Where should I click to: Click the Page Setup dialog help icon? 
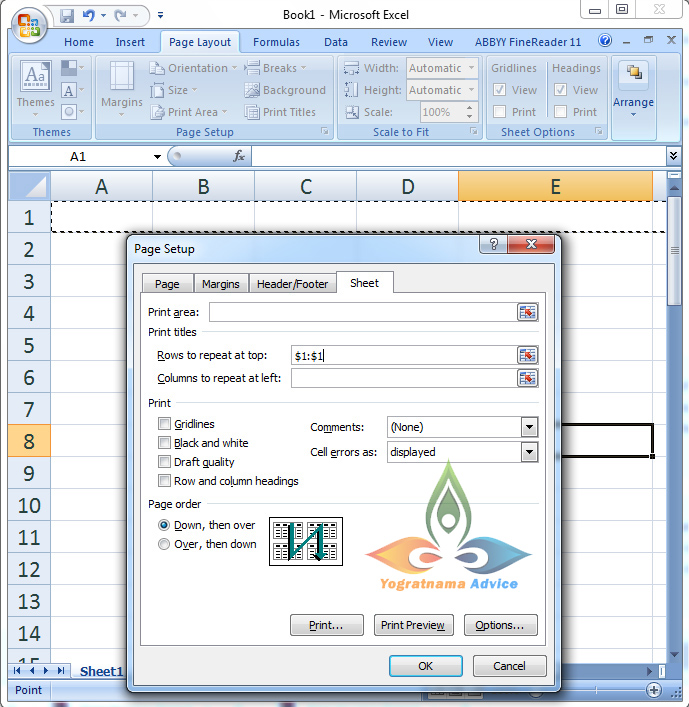(x=492, y=247)
